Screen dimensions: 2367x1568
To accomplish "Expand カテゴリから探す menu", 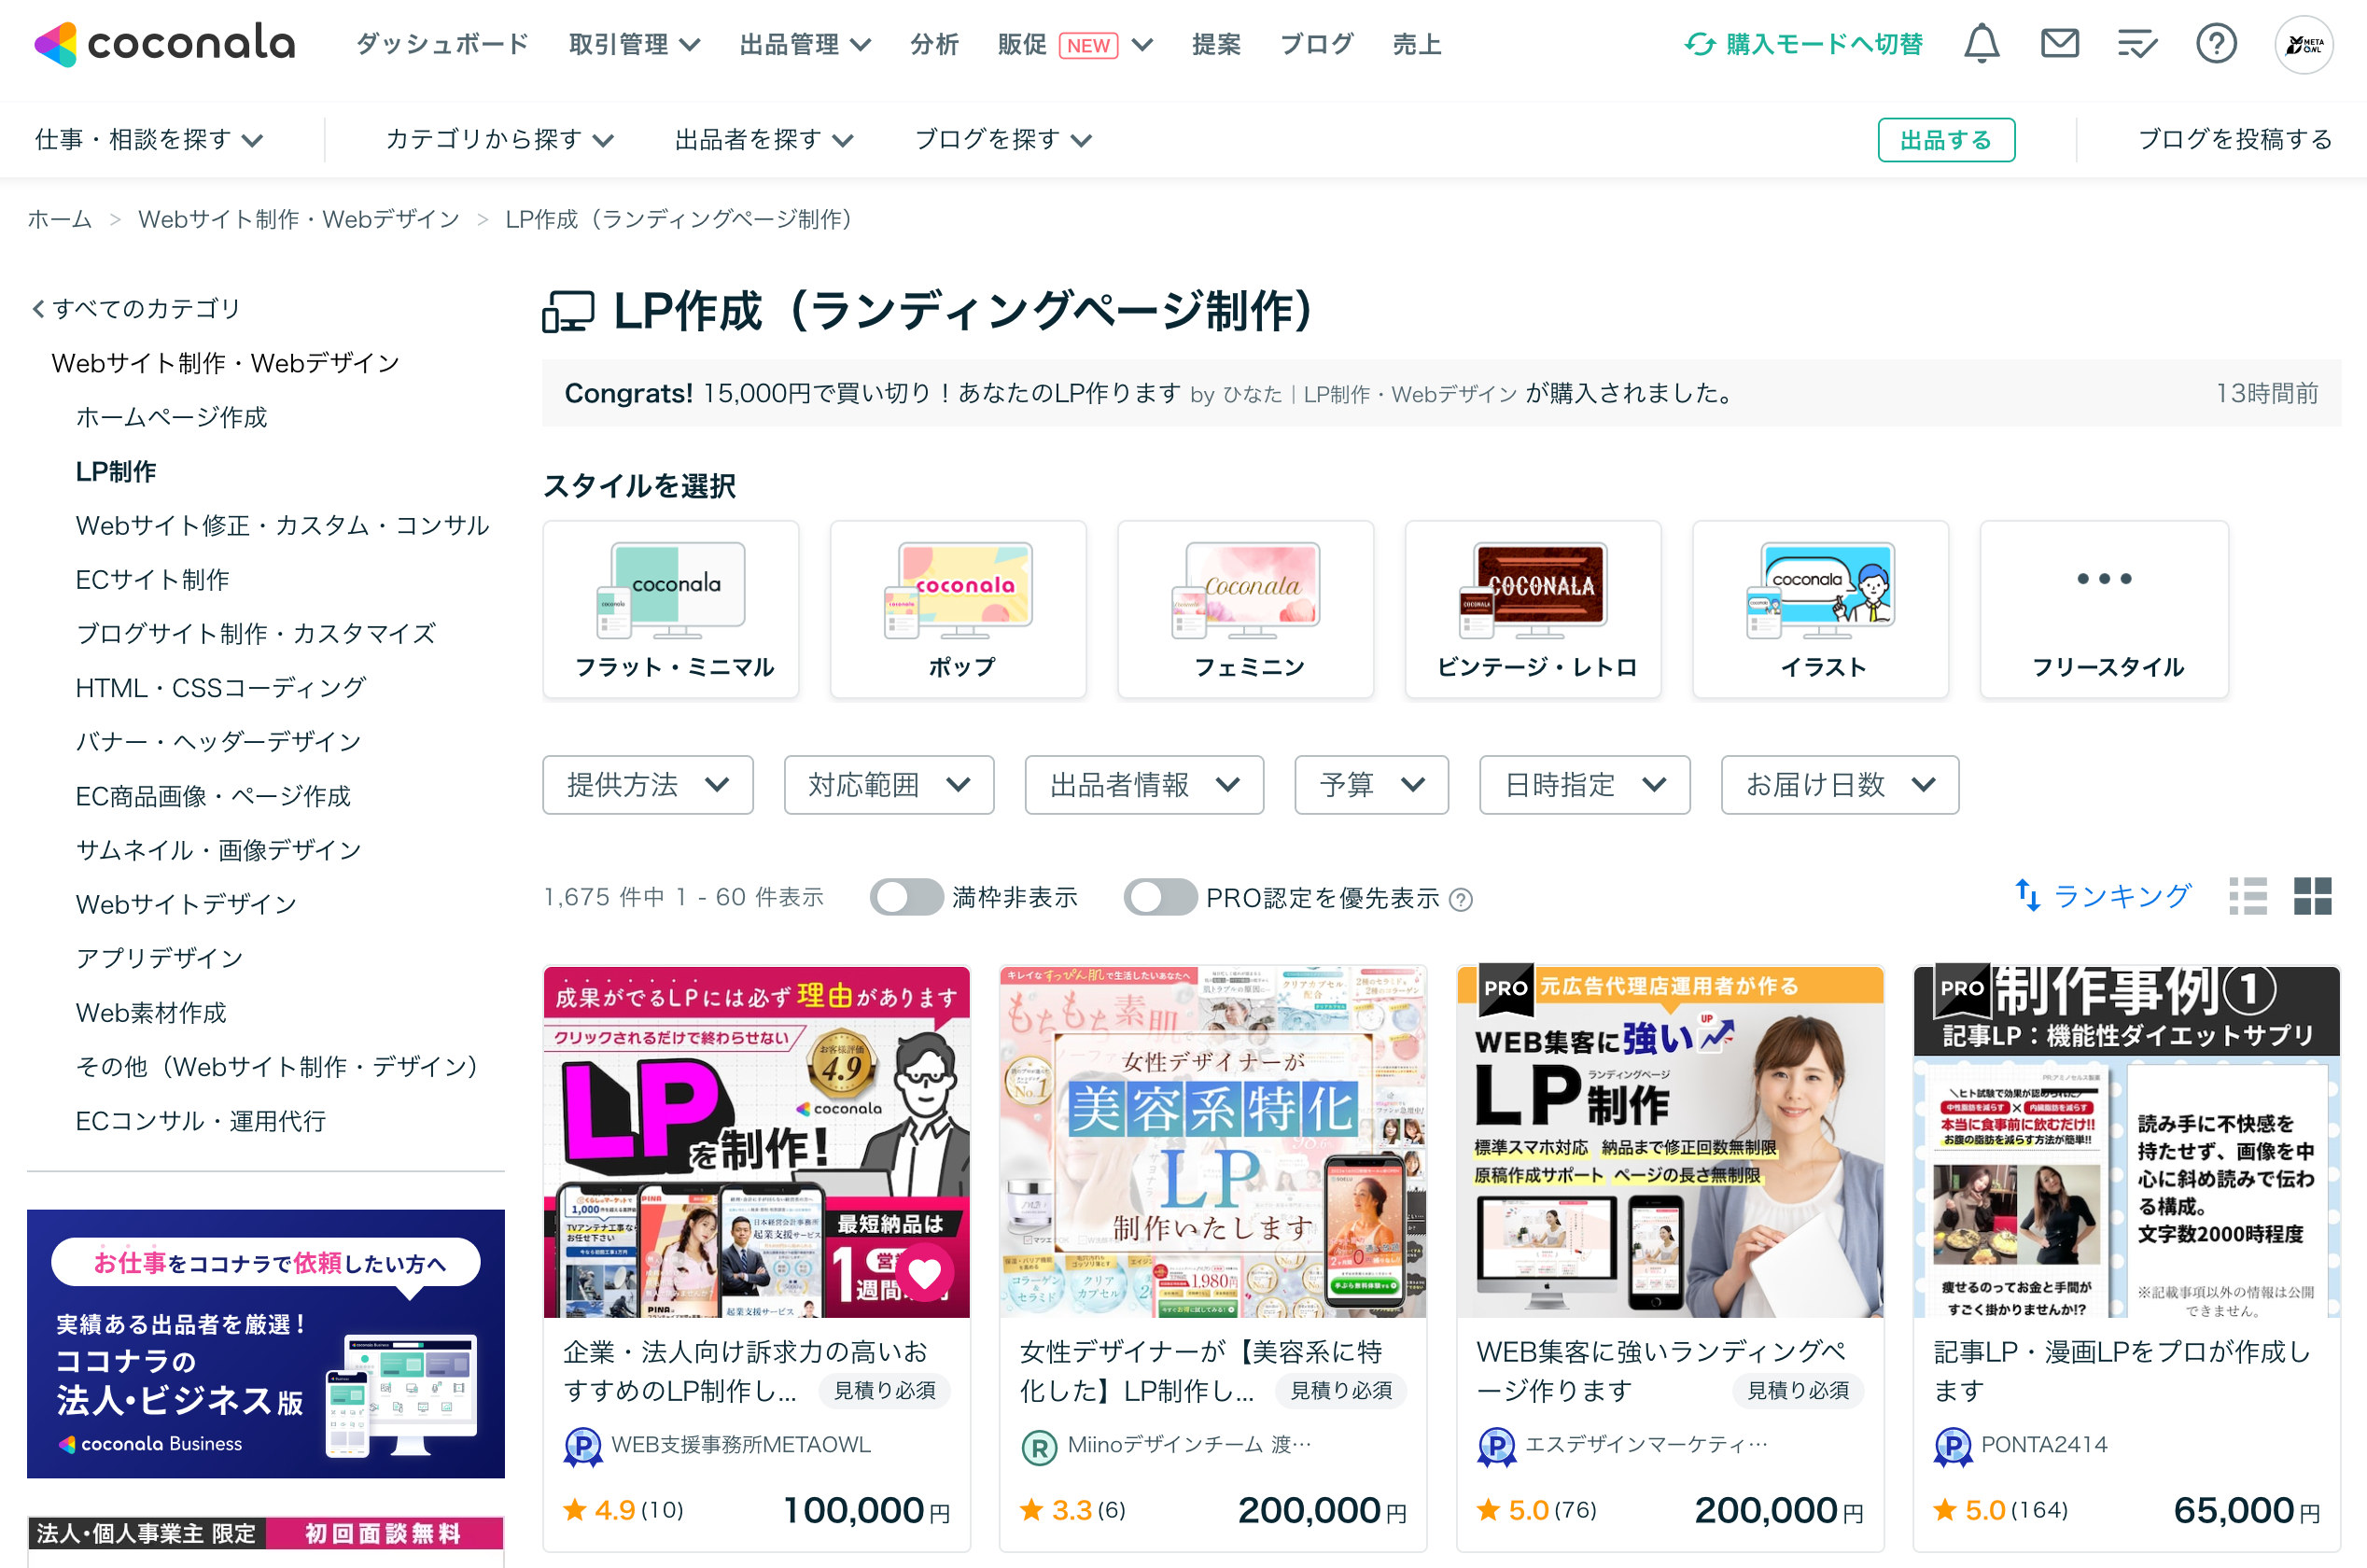I will click(499, 139).
